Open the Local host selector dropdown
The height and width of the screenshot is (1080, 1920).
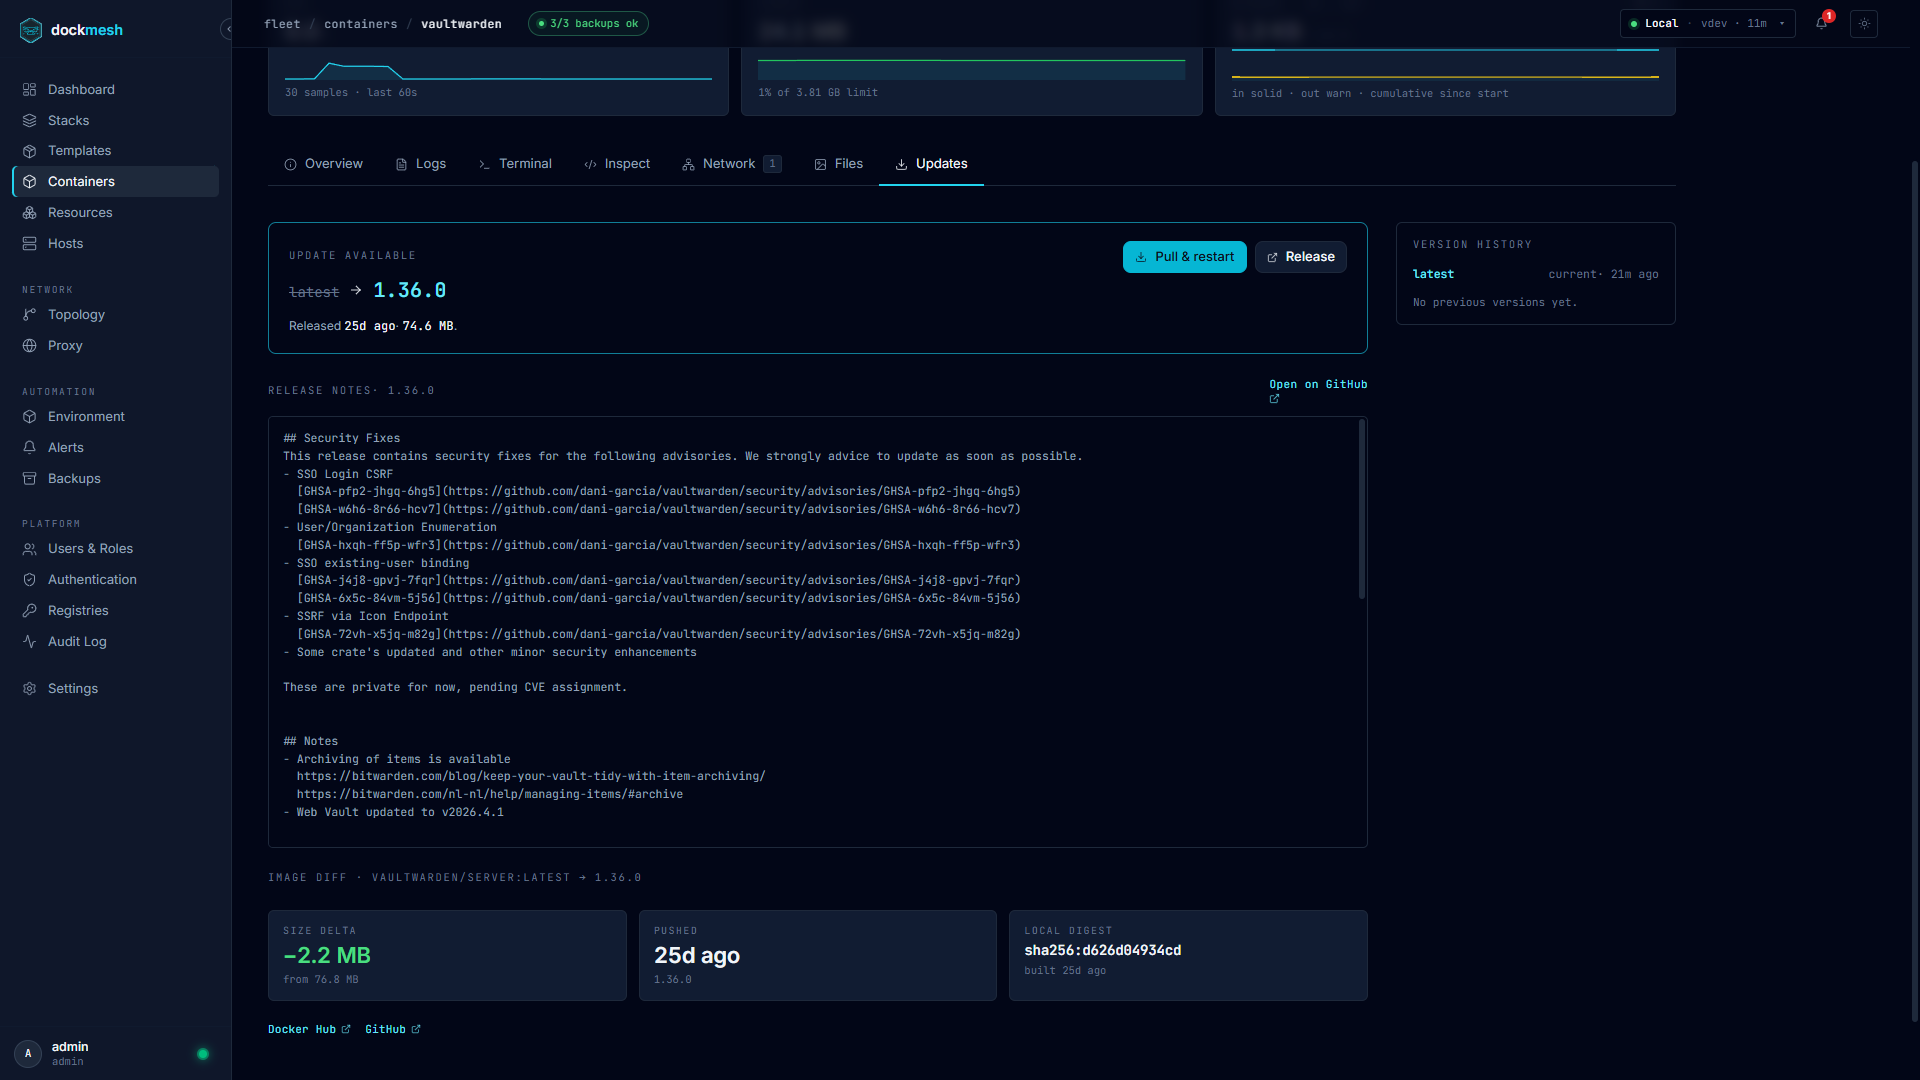(x=1707, y=24)
